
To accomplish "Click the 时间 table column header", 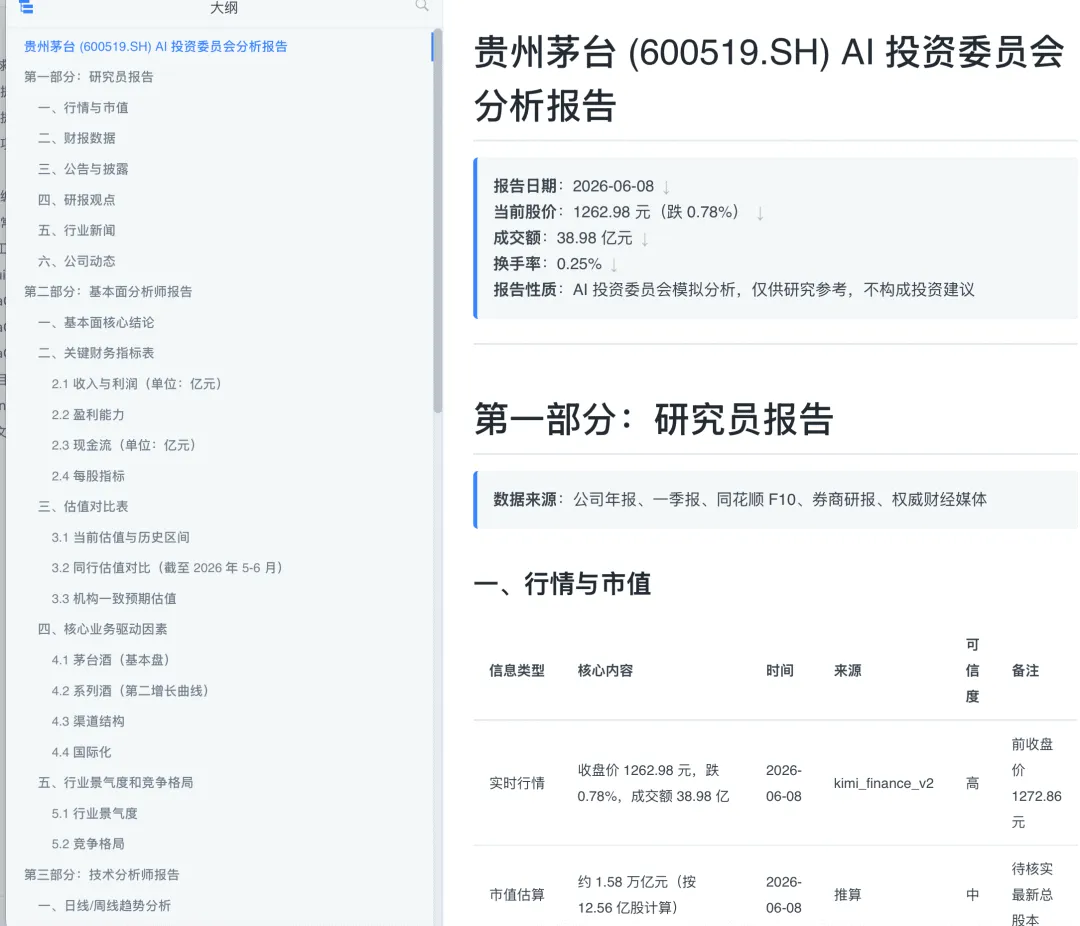I will point(780,670).
